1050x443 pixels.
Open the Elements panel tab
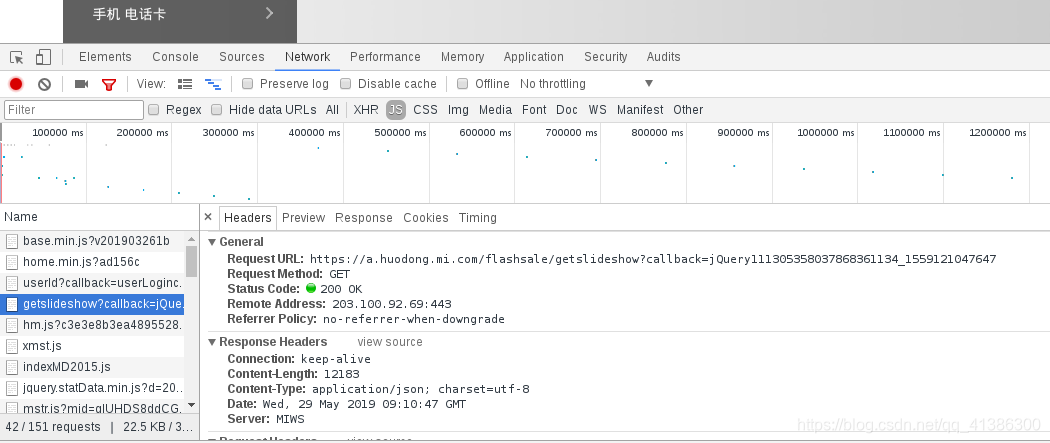(105, 57)
